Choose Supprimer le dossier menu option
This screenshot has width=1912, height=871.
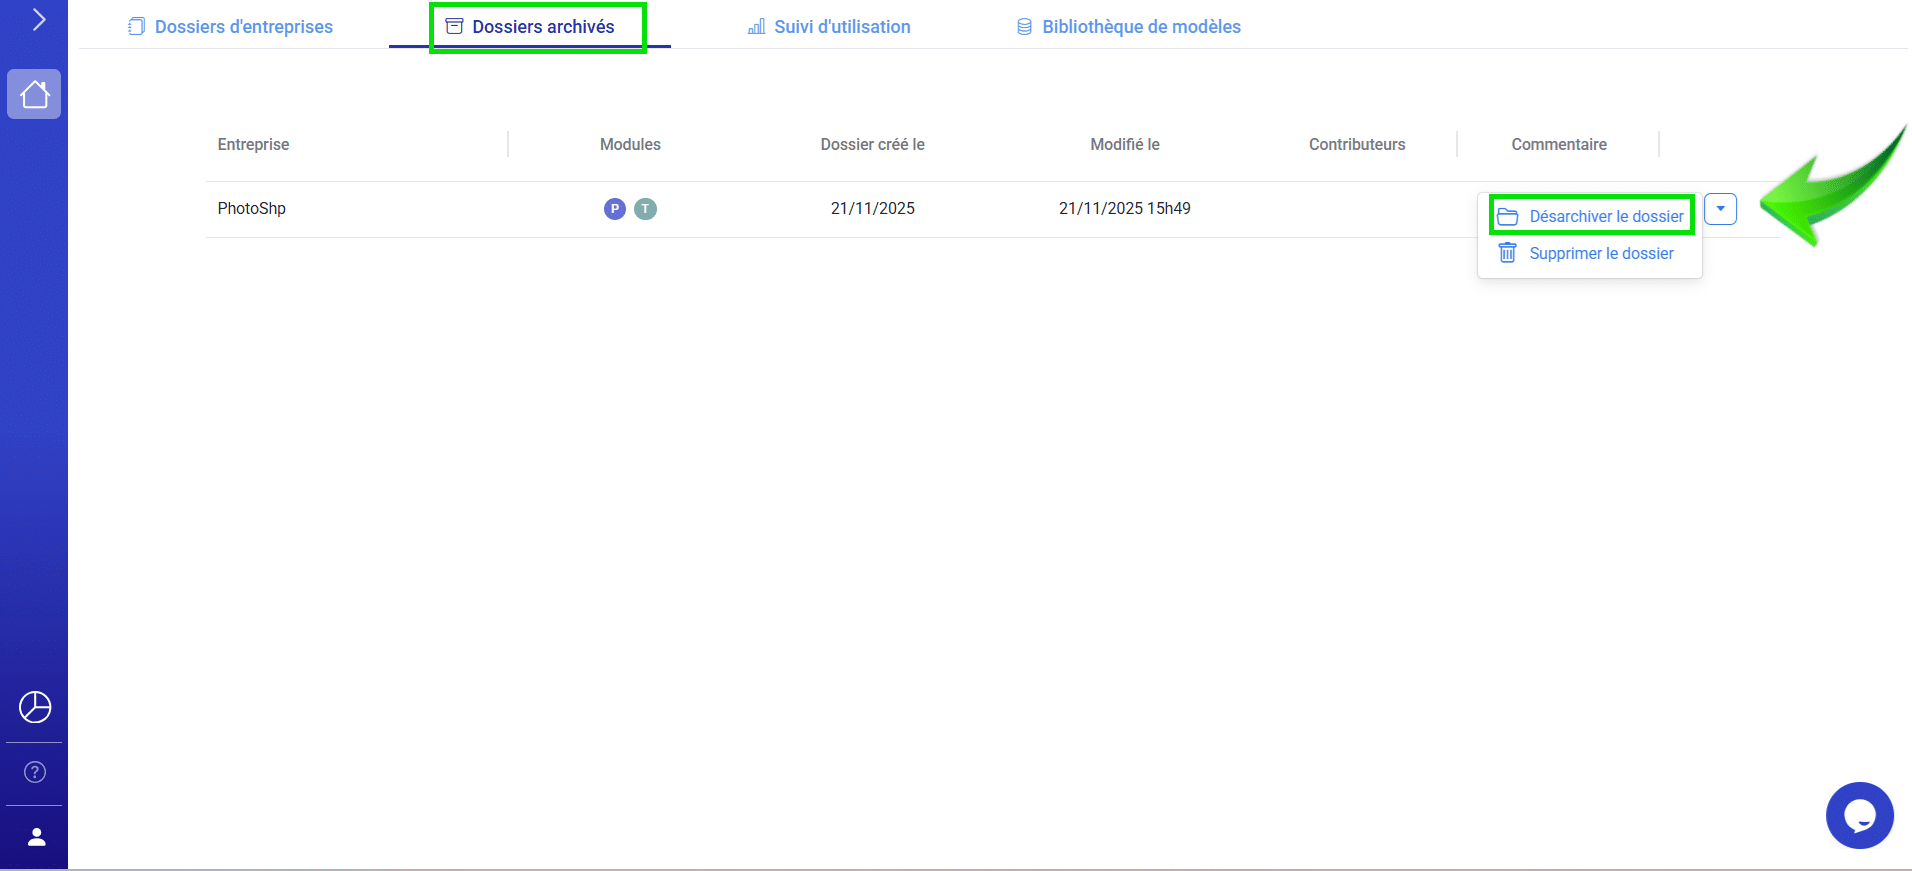(1600, 254)
